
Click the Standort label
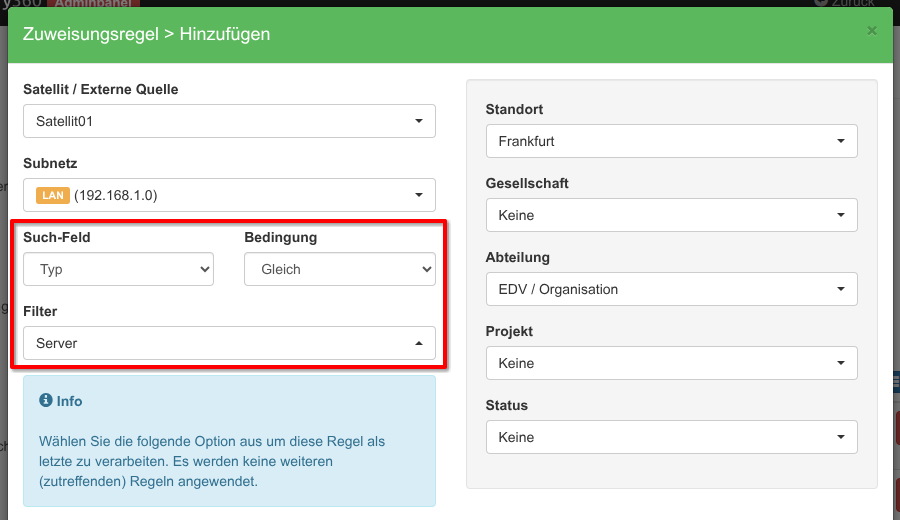pos(514,109)
